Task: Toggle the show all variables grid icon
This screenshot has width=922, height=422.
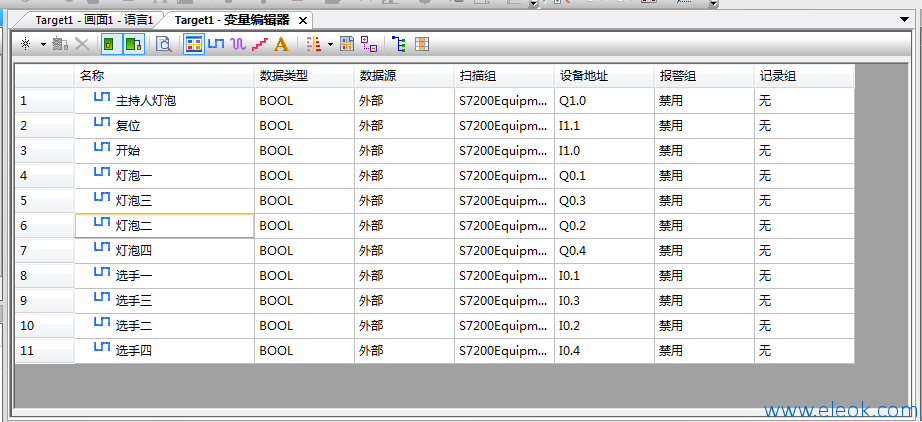Action: tap(193, 44)
